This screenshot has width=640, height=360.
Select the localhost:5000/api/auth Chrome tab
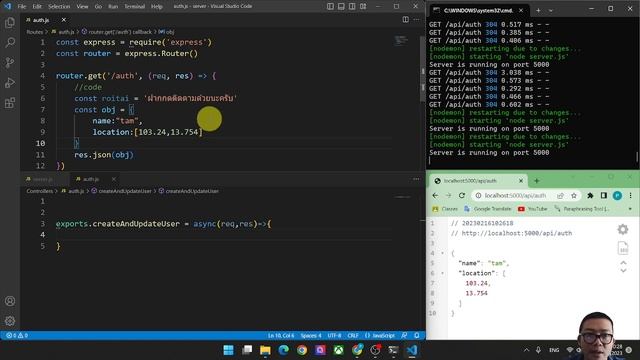pos(478,181)
